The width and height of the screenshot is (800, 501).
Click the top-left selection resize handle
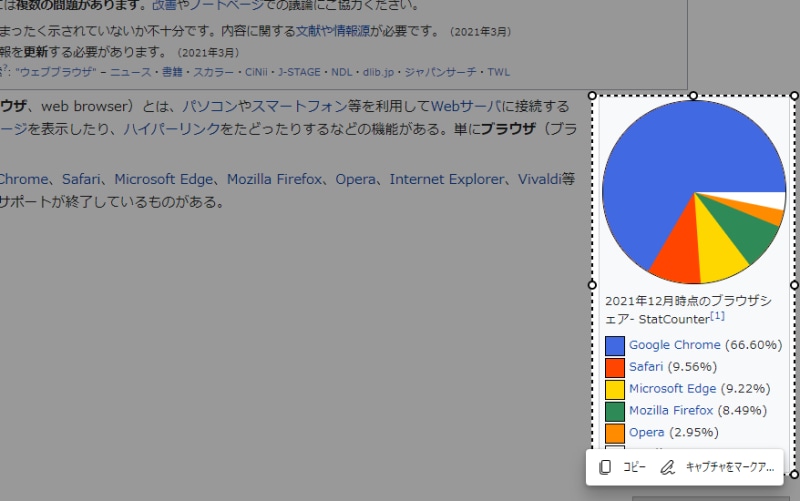pyautogui.click(x=593, y=96)
